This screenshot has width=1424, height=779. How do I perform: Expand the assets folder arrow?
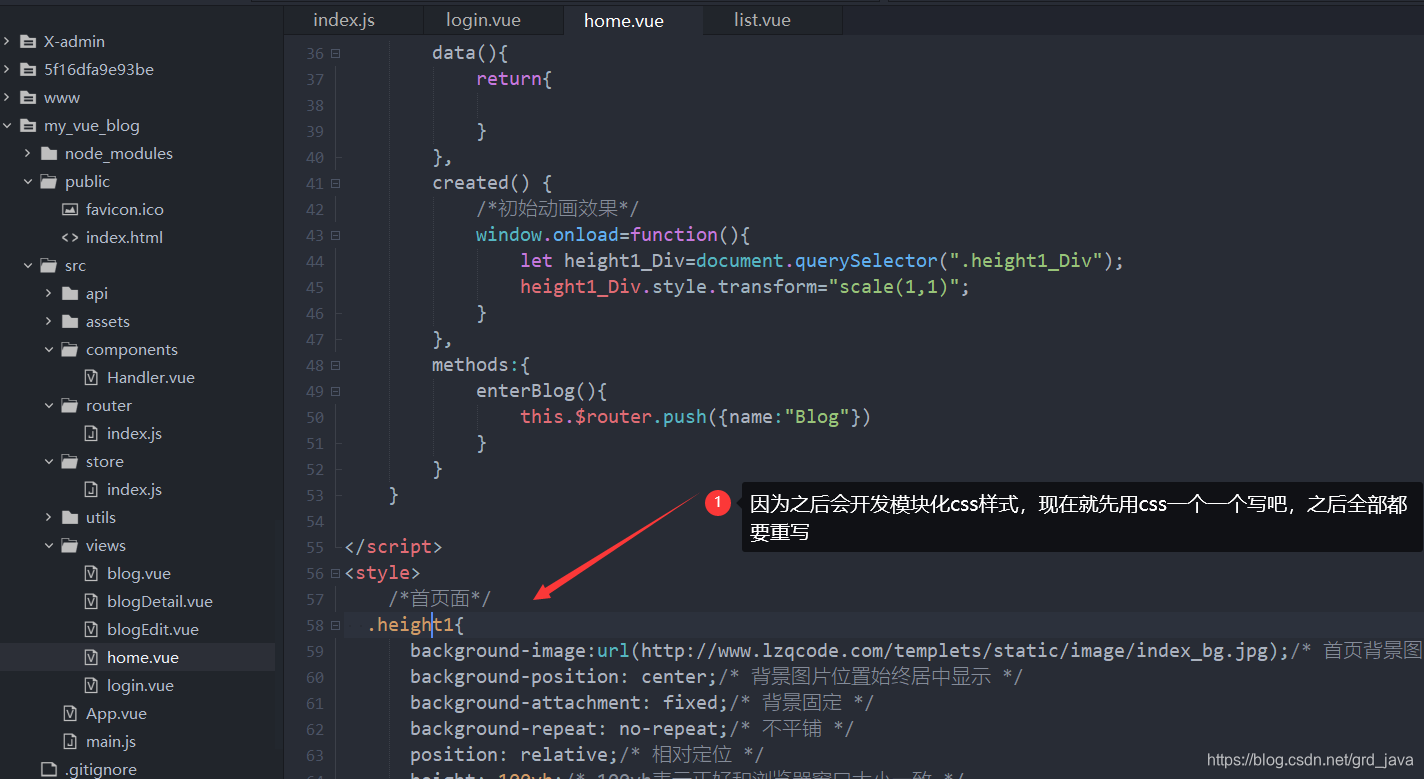(x=49, y=322)
